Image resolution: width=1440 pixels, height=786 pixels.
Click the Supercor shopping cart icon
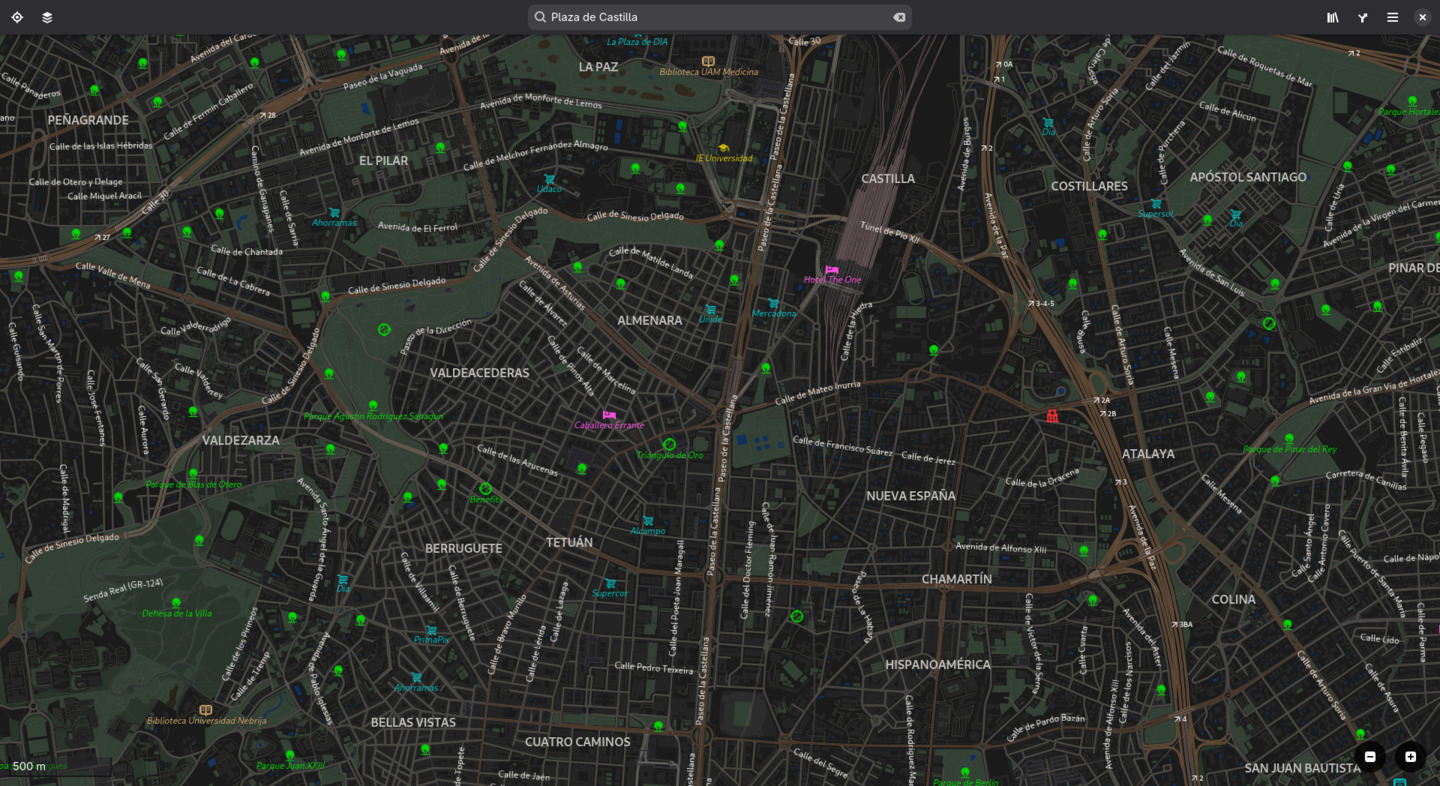click(610, 583)
